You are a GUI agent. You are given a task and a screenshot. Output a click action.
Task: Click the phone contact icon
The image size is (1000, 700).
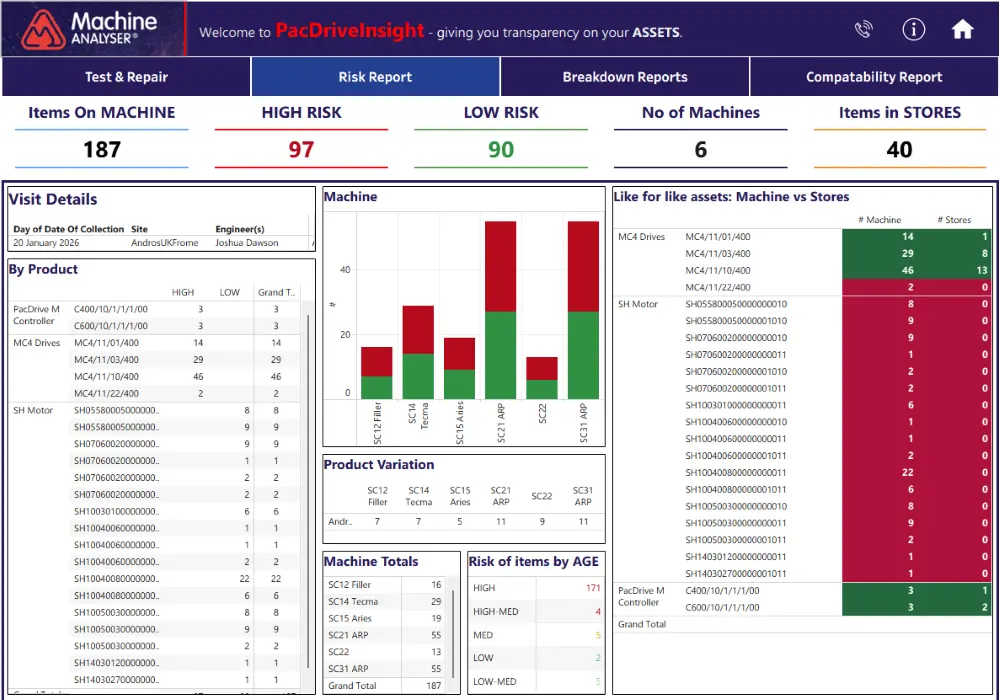pyautogui.click(x=863, y=29)
